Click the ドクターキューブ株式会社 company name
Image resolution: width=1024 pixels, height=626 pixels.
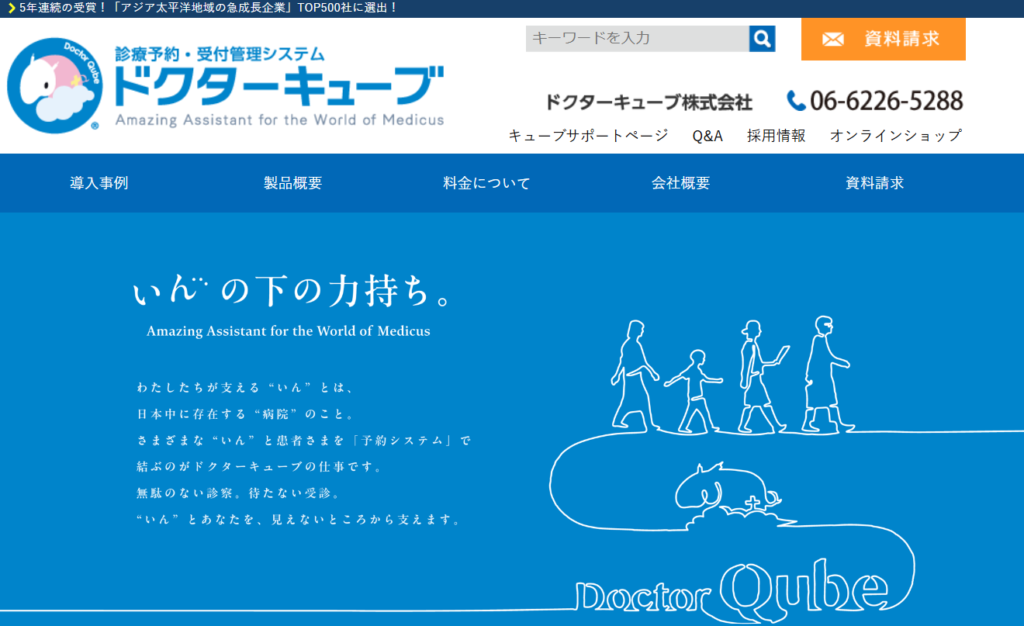(648, 102)
